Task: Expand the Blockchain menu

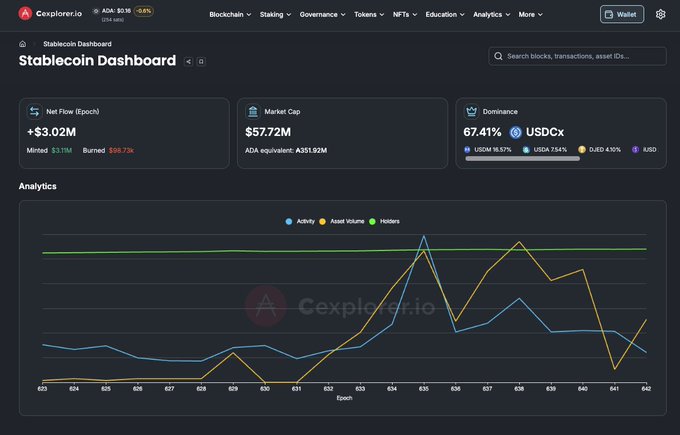Action: point(230,14)
